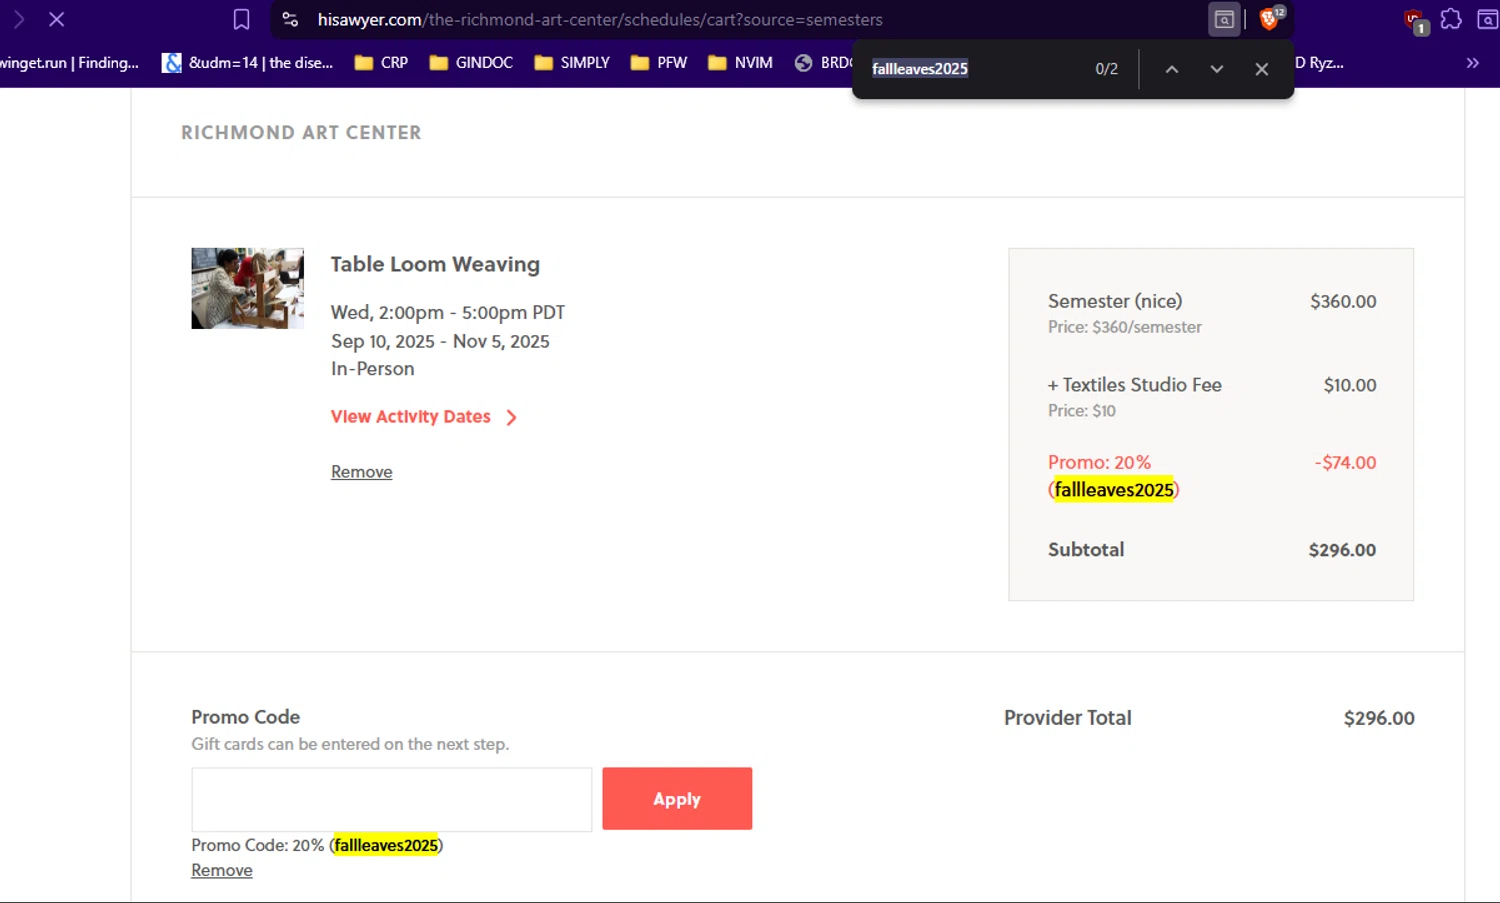The width and height of the screenshot is (1500, 903).
Task: Open the 'winget.run | Finding...' bookmark
Action: 69,62
